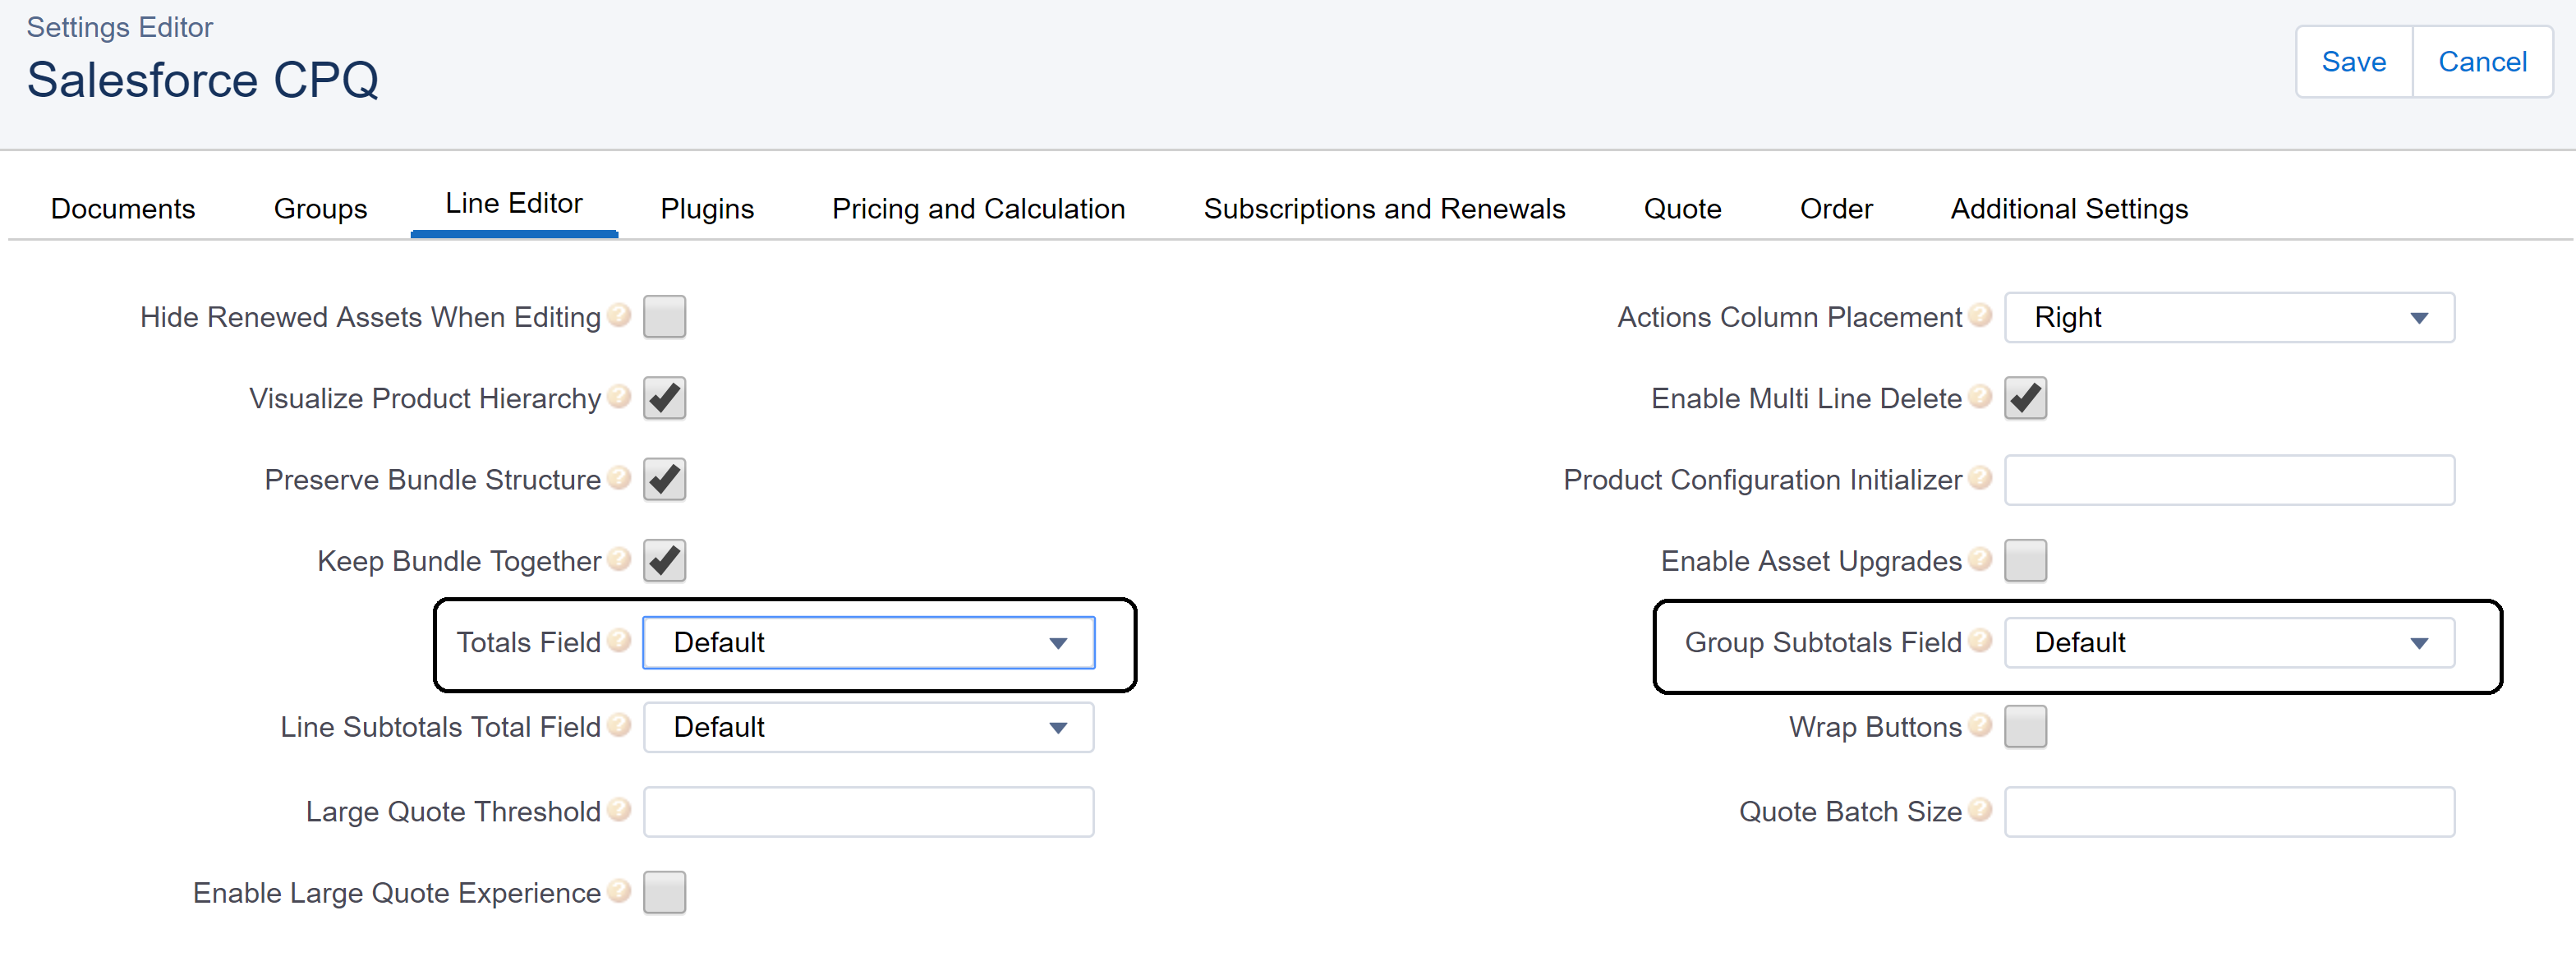Viewport: 2576px width, 975px height.
Task: Click help icon beside Visualize Product Hierarchy
Action: coord(619,396)
